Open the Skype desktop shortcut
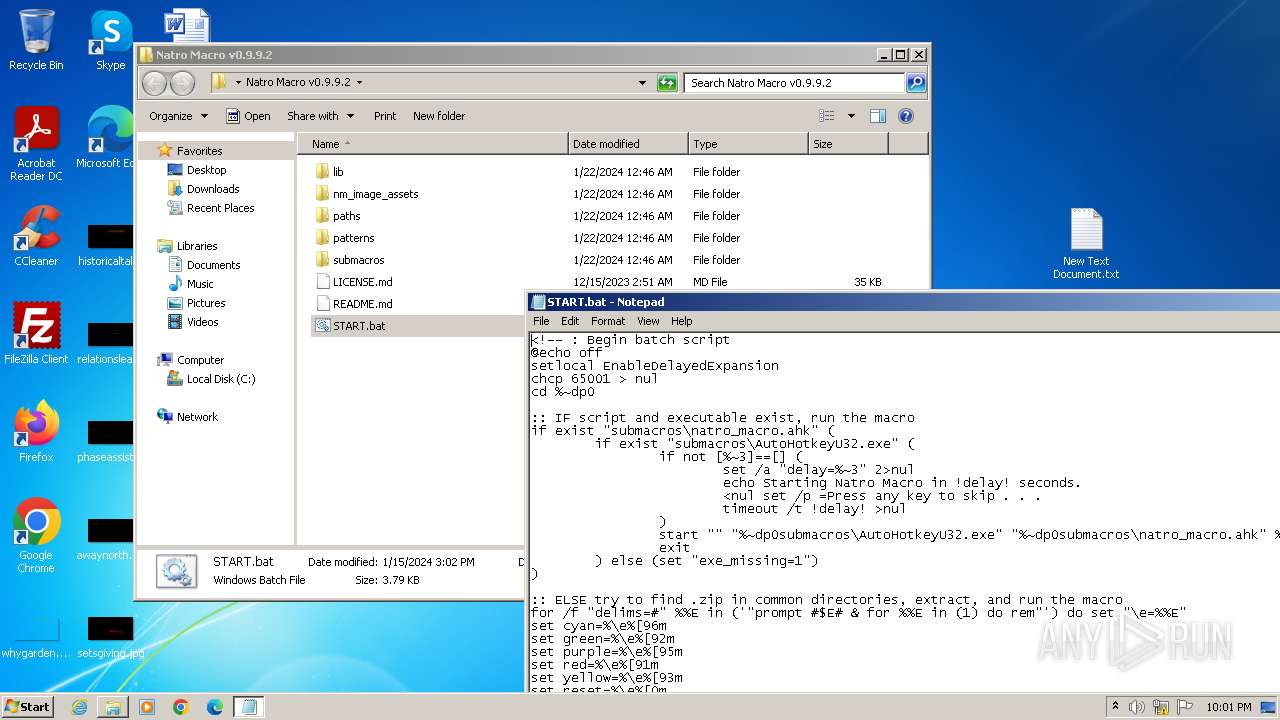 tap(110, 40)
